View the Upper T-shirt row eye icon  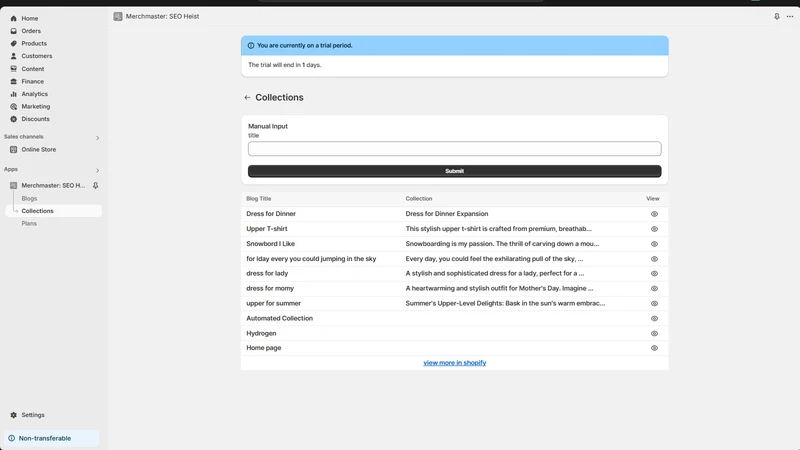654,229
